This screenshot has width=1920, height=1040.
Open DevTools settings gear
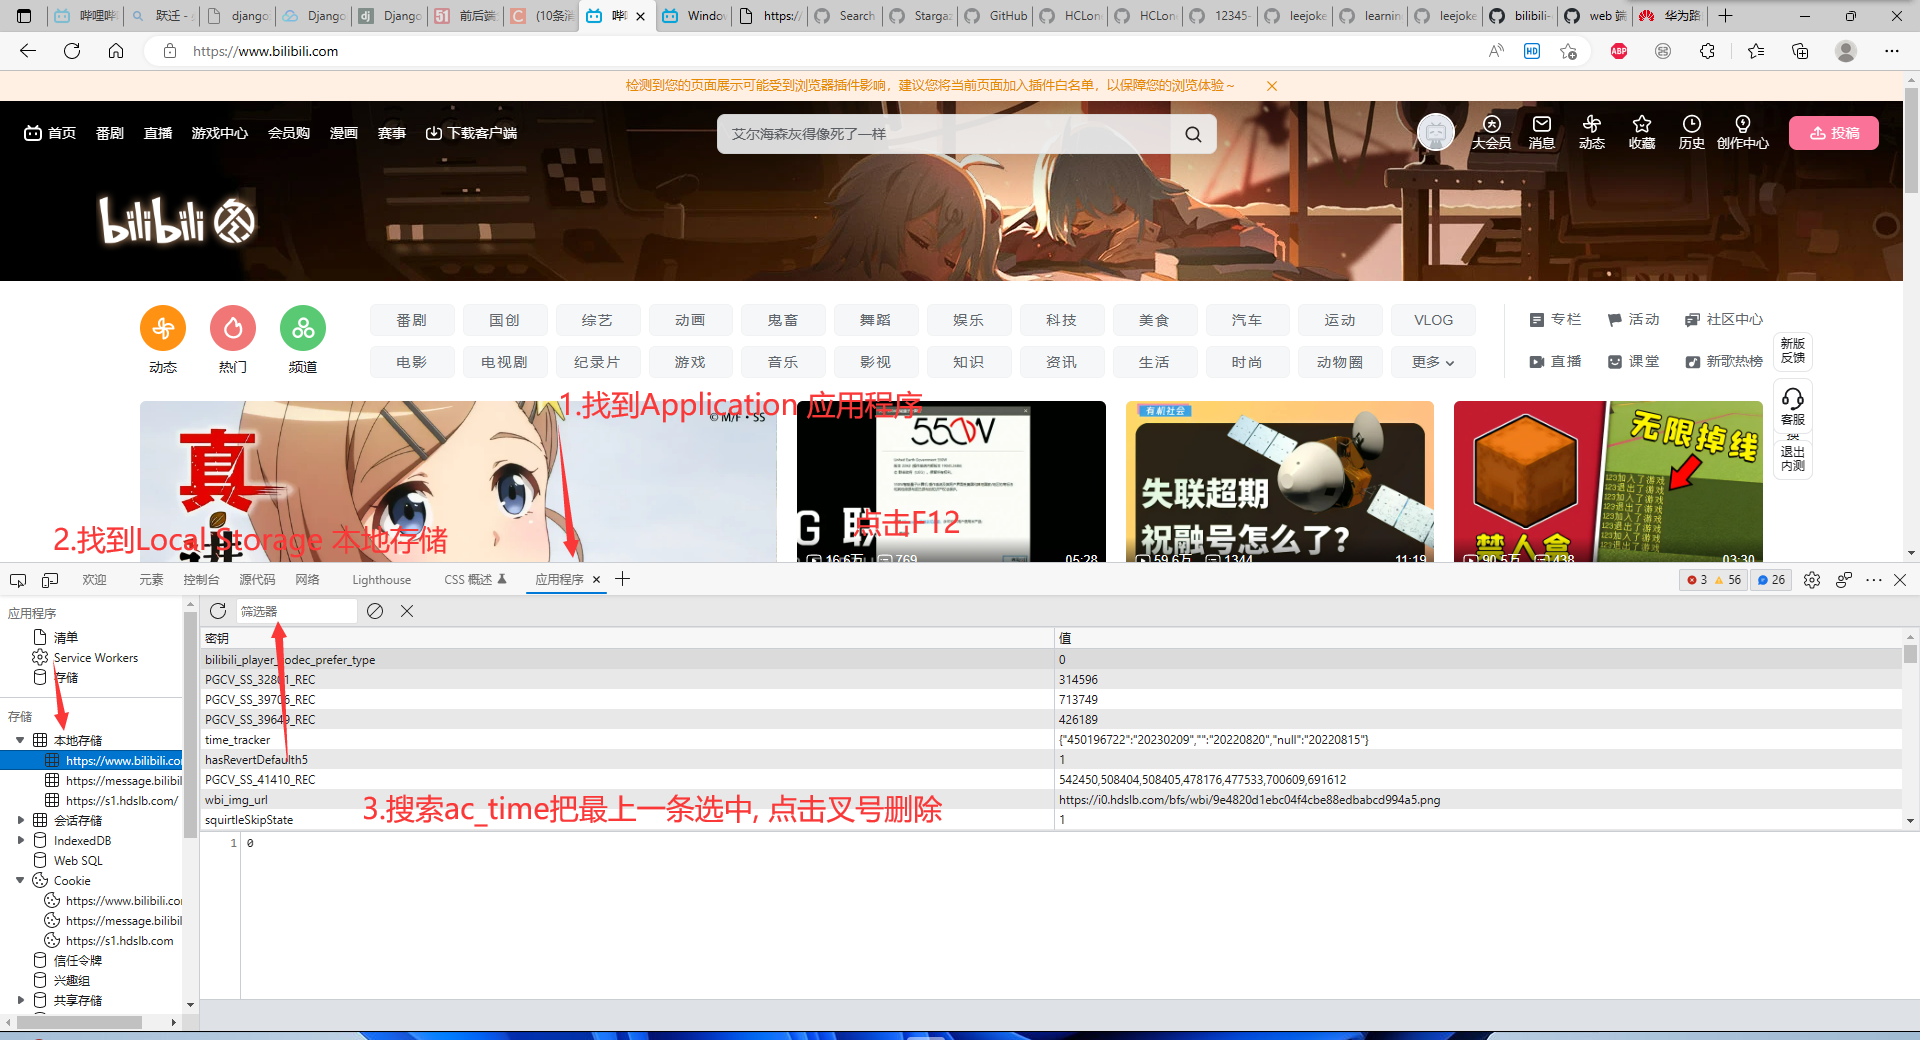point(1812,580)
